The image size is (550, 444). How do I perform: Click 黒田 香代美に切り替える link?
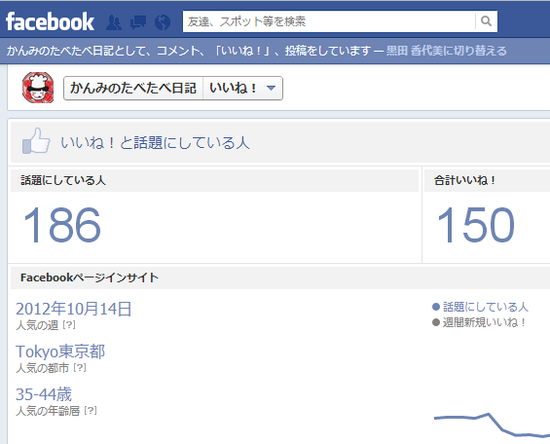pyautogui.click(x=446, y=51)
